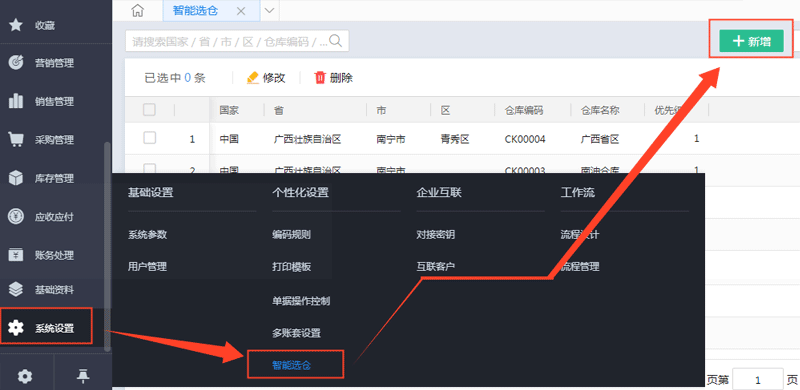The image size is (800, 390).
Task: Click 删除 trash delete button
Action: click(x=334, y=78)
